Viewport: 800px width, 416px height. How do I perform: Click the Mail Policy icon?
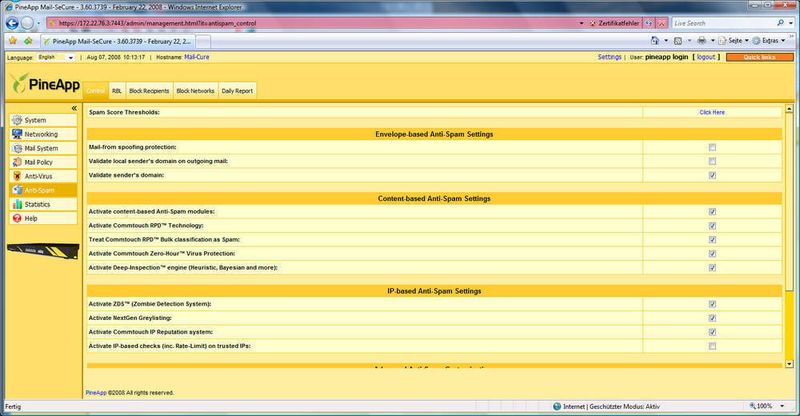[x=17, y=162]
